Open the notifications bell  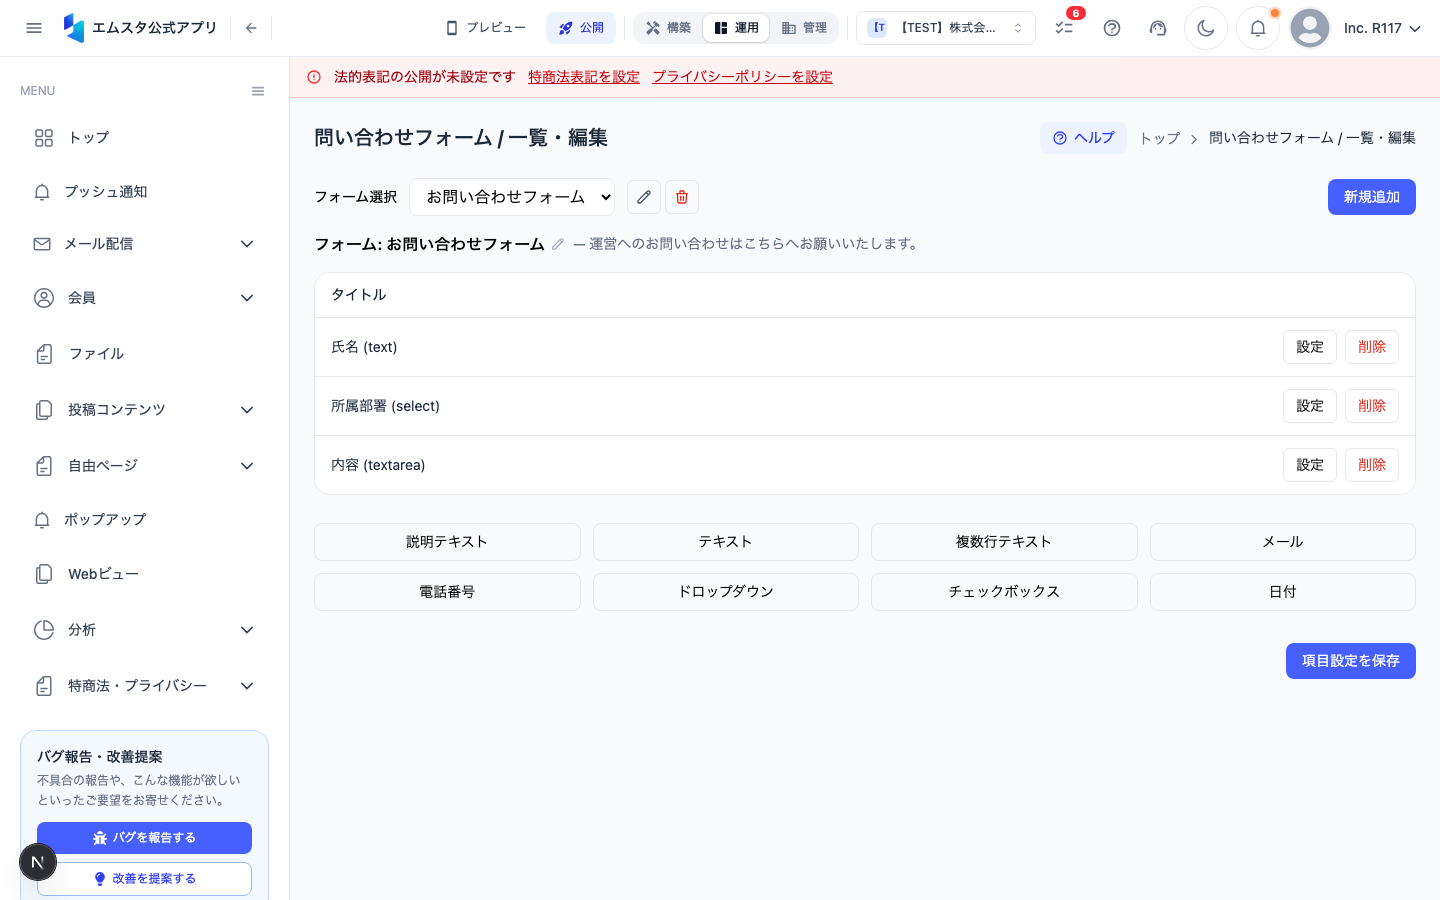(1258, 28)
